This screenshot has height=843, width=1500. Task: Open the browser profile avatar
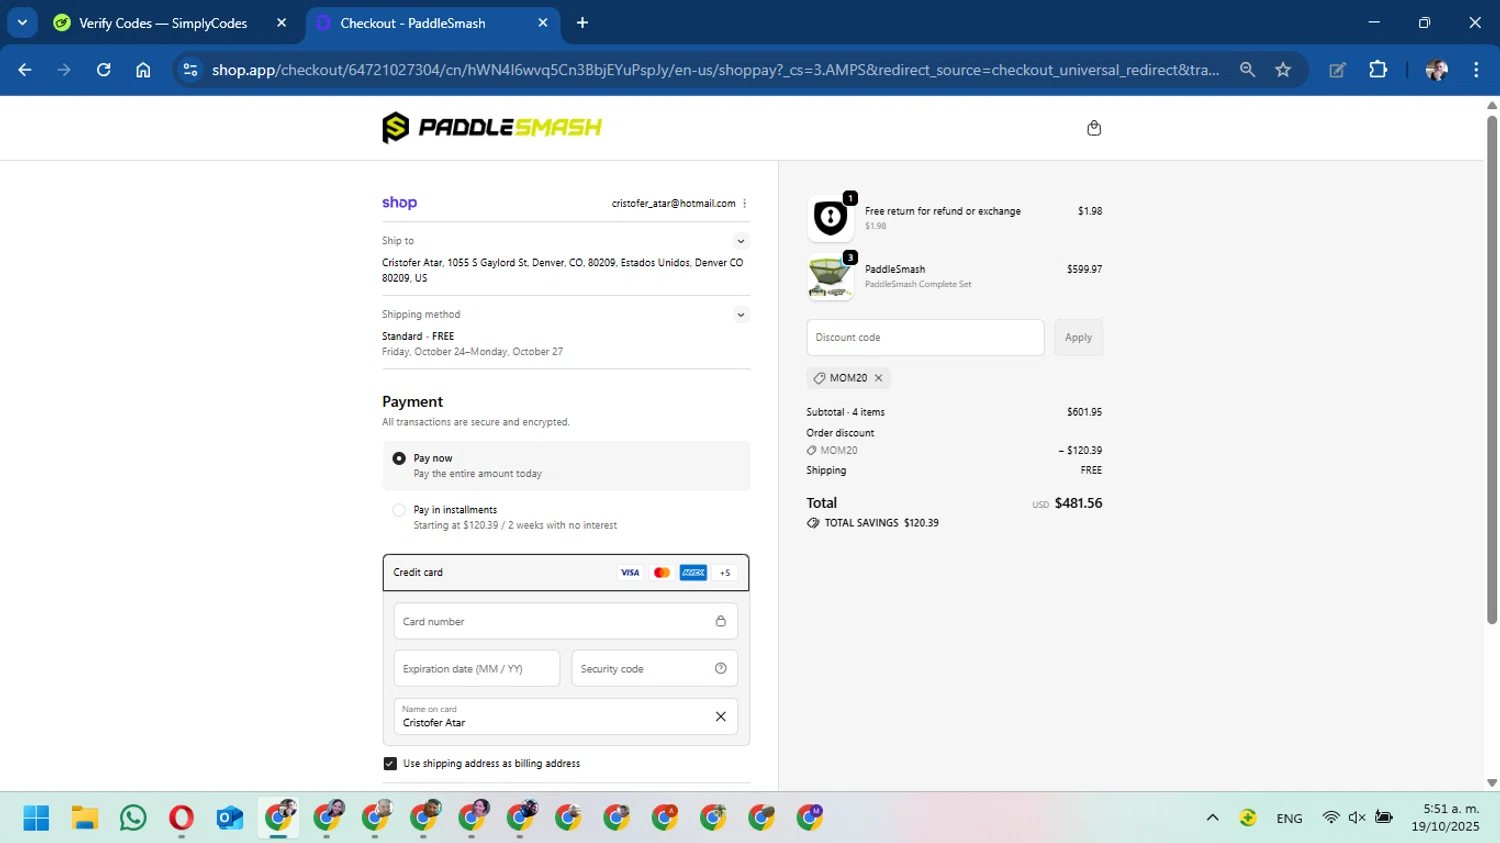coord(1437,70)
